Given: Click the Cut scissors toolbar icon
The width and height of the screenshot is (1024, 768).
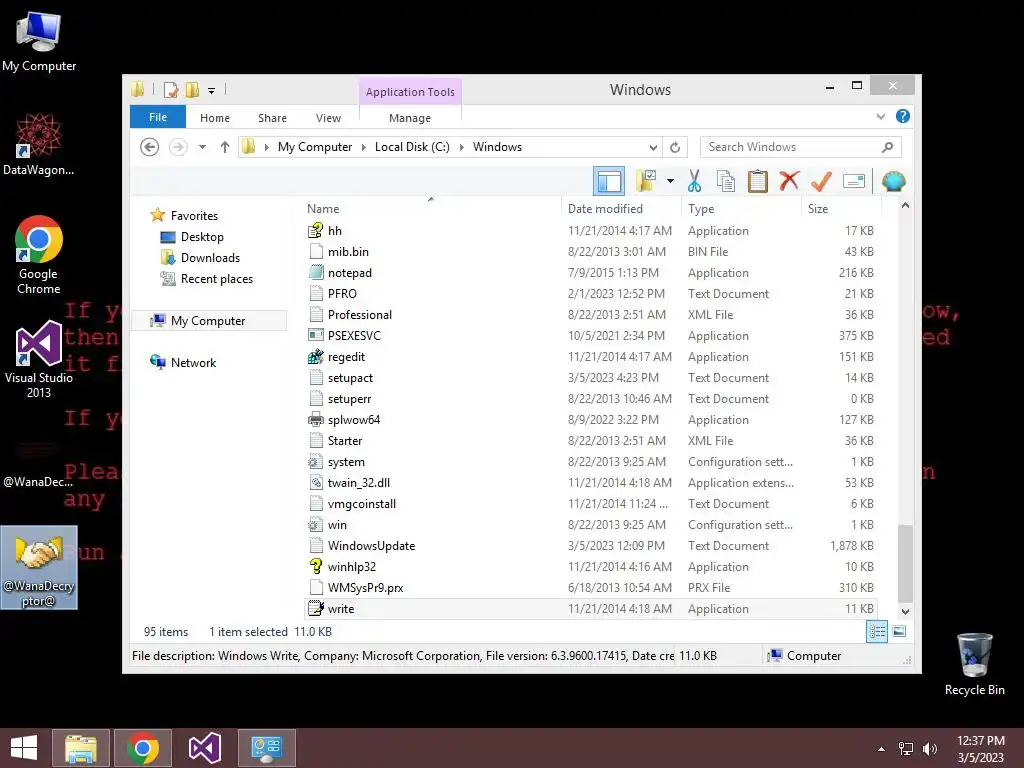Looking at the screenshot, I should [x=694, y=181].
